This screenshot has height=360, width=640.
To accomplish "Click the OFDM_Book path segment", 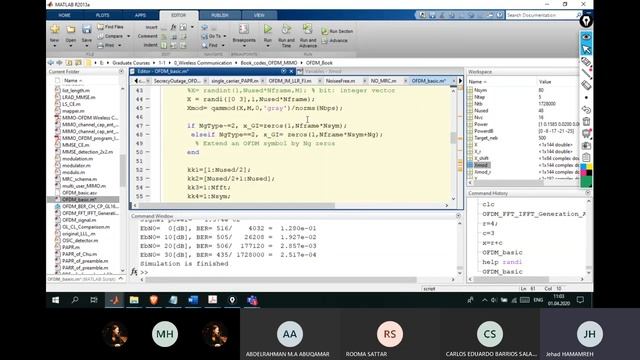I will coord(319,63).
